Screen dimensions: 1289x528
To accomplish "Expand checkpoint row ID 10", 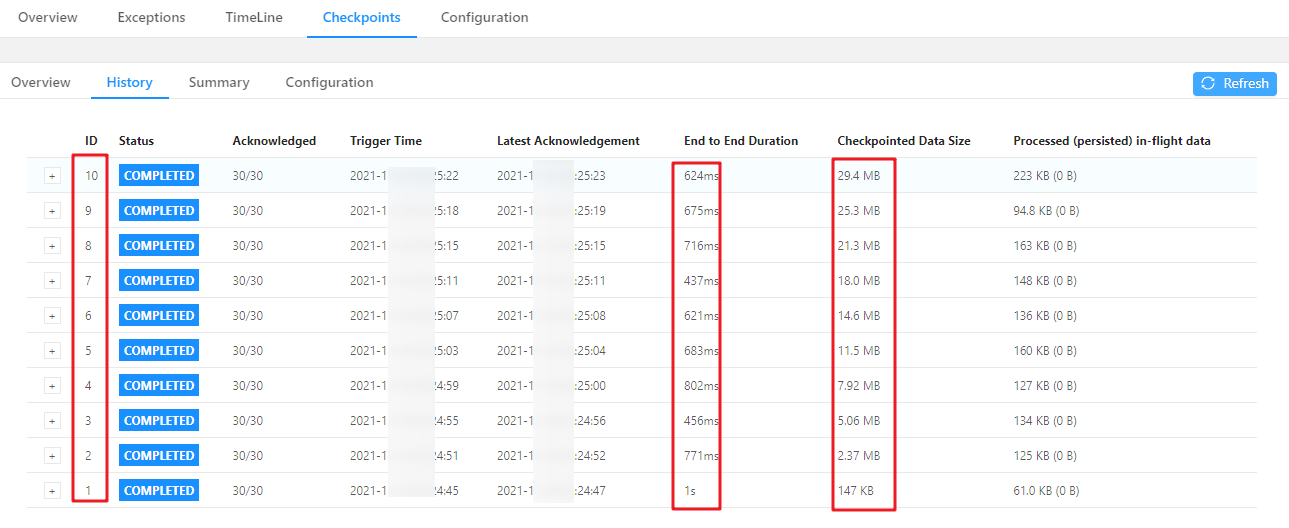I will 52,176.
